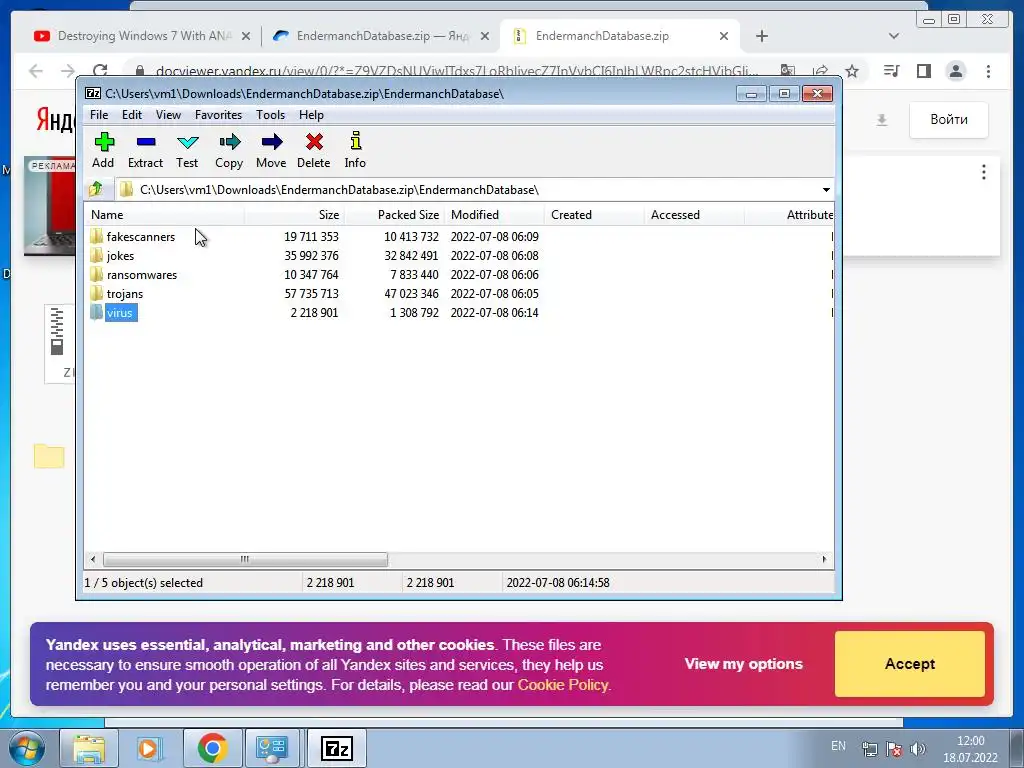This screenshot has width=1024, height=768.
Task: Open the Favorites menu
Action: coord(218,115)
